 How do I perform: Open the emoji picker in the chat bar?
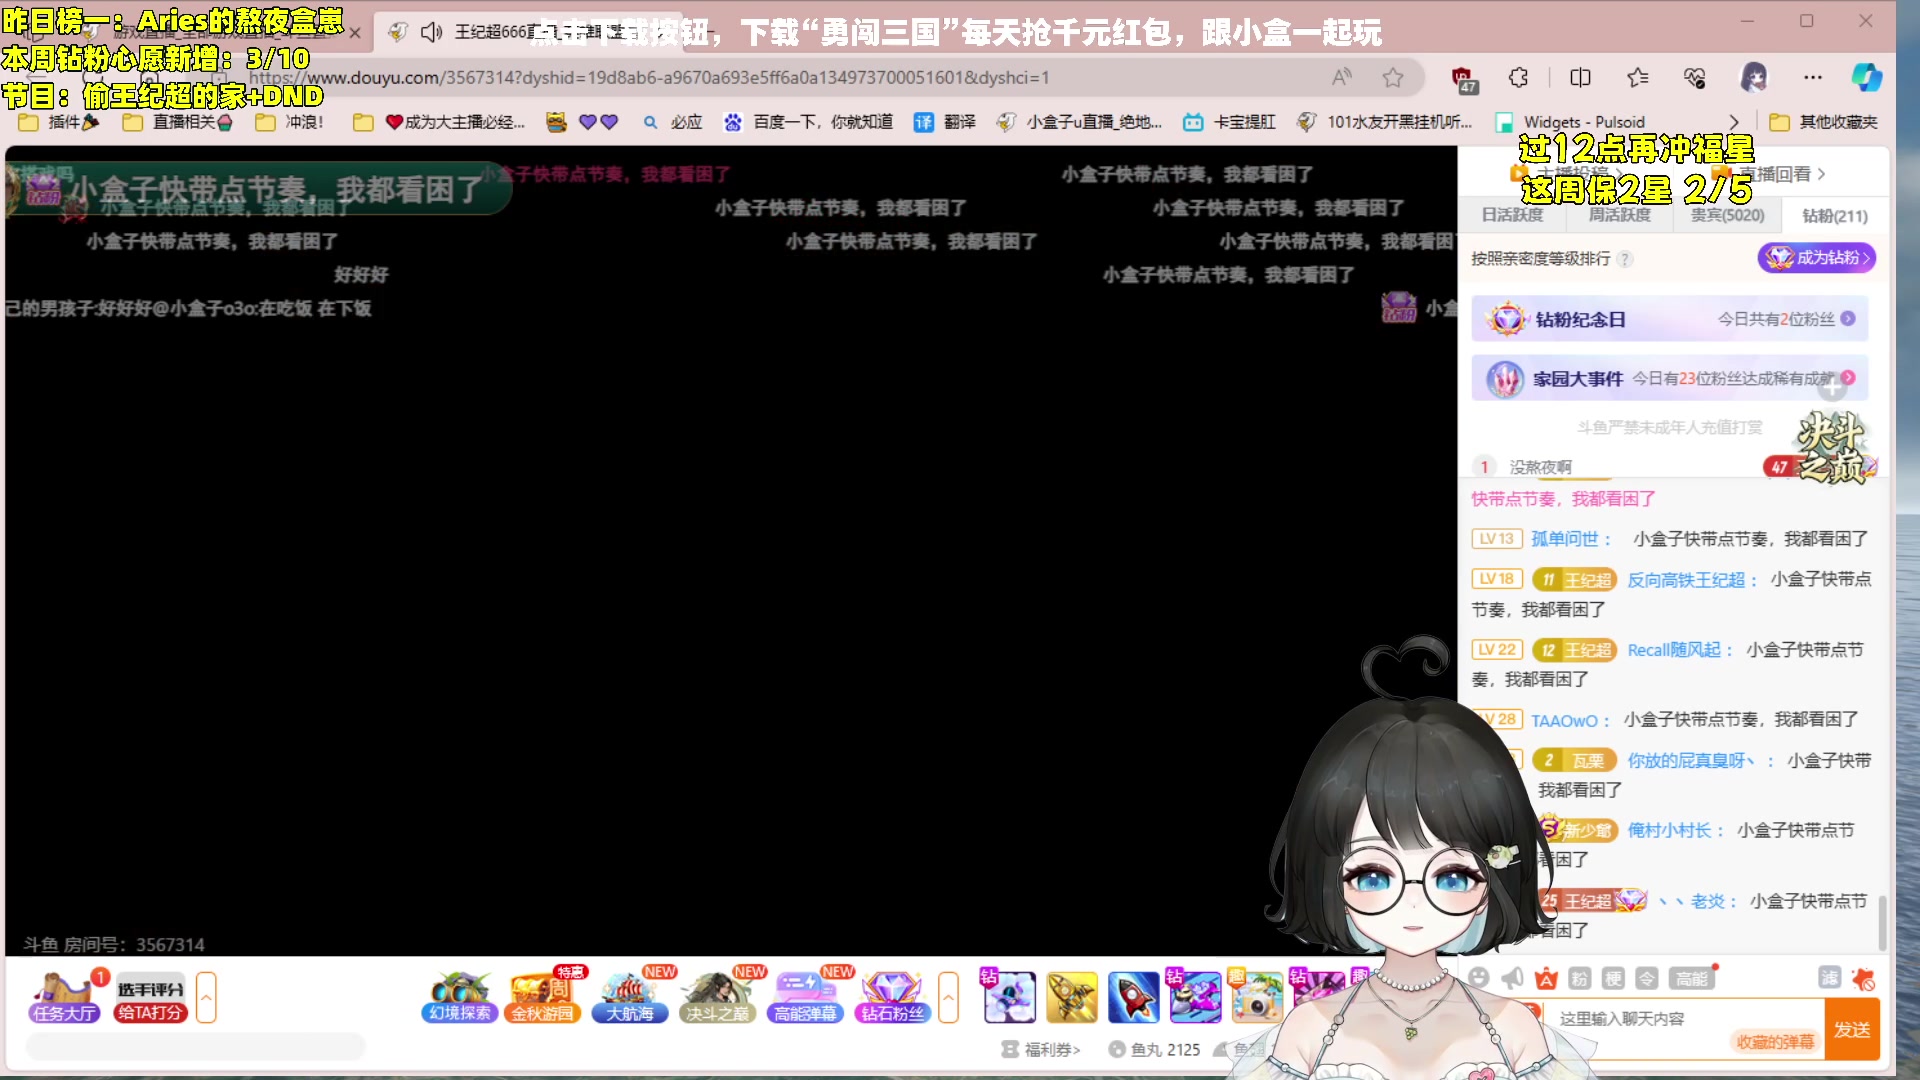(x=1478, y=979)
